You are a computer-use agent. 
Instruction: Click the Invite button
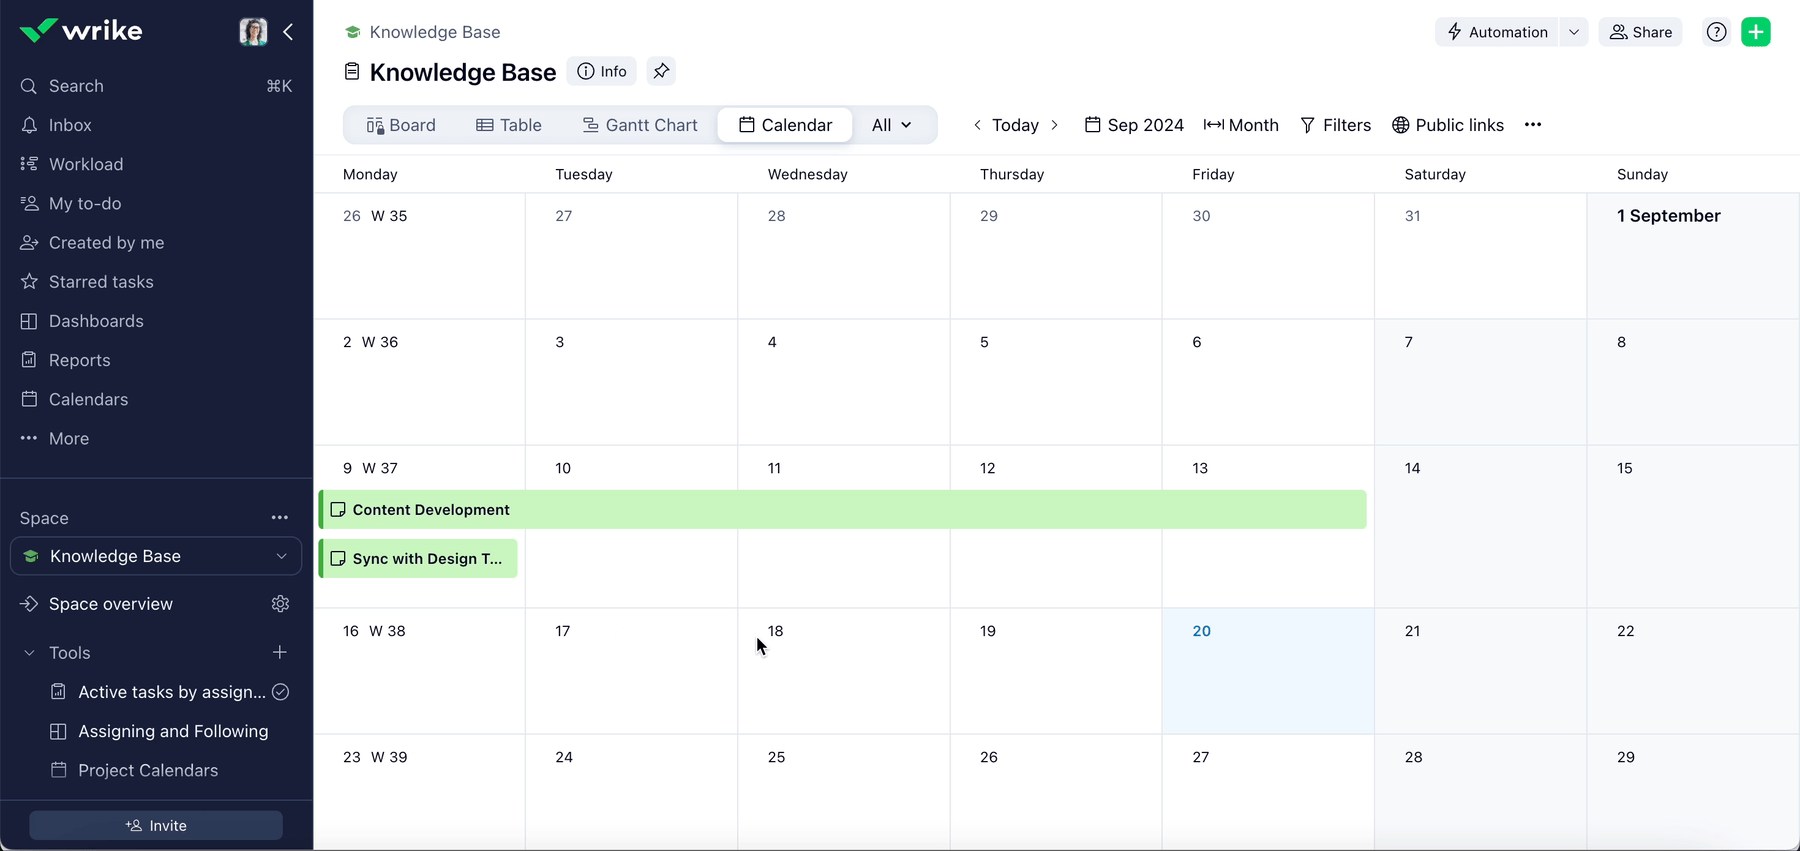point(156,825)
